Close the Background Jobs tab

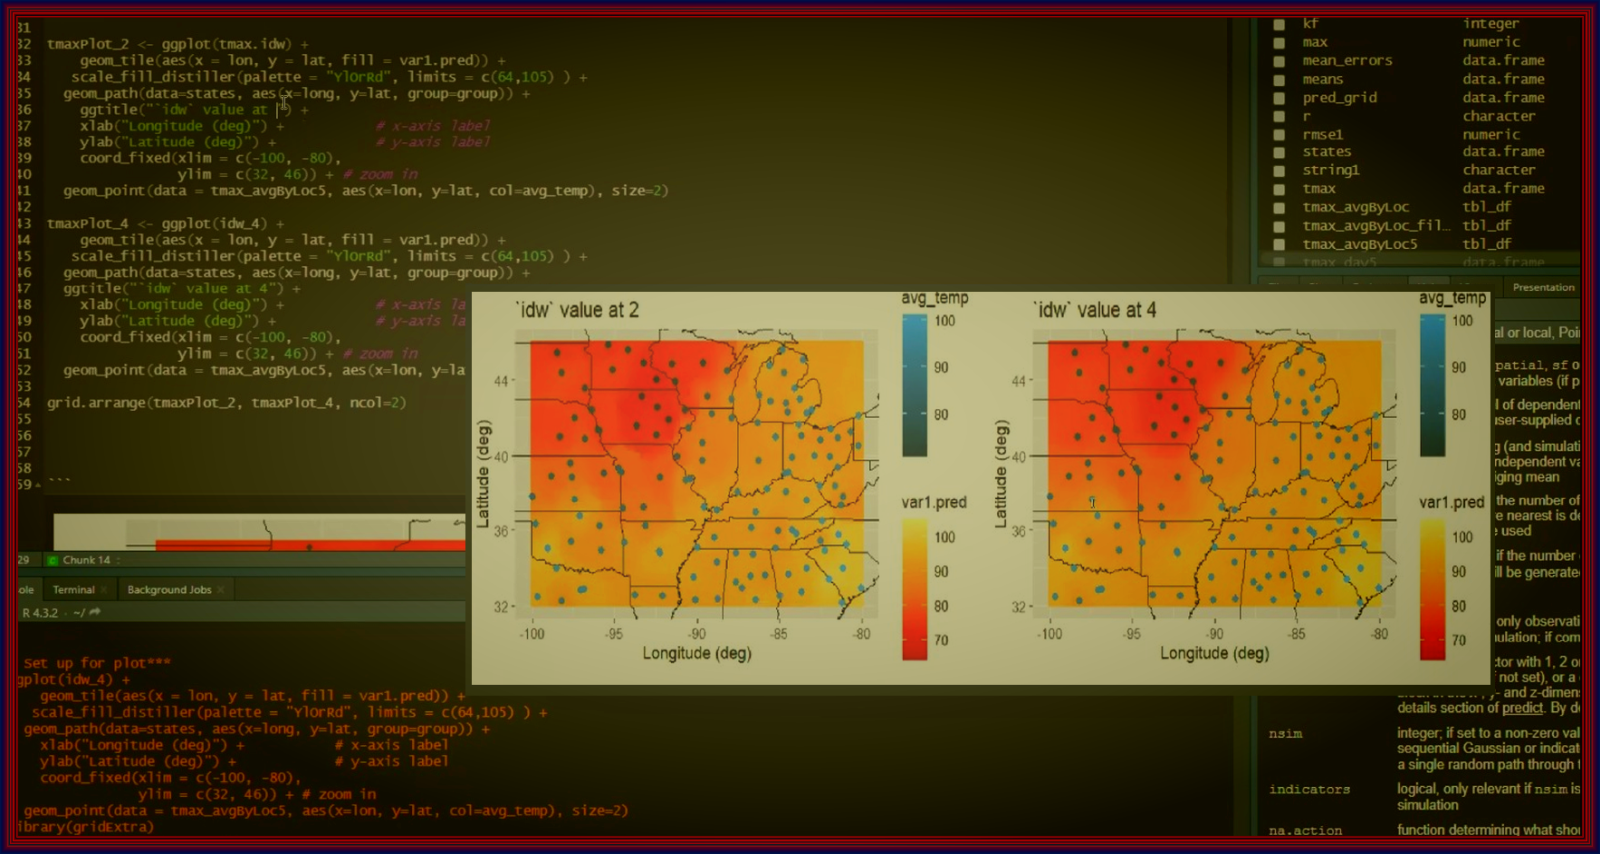pyautogui.click(x=220, y=590)
